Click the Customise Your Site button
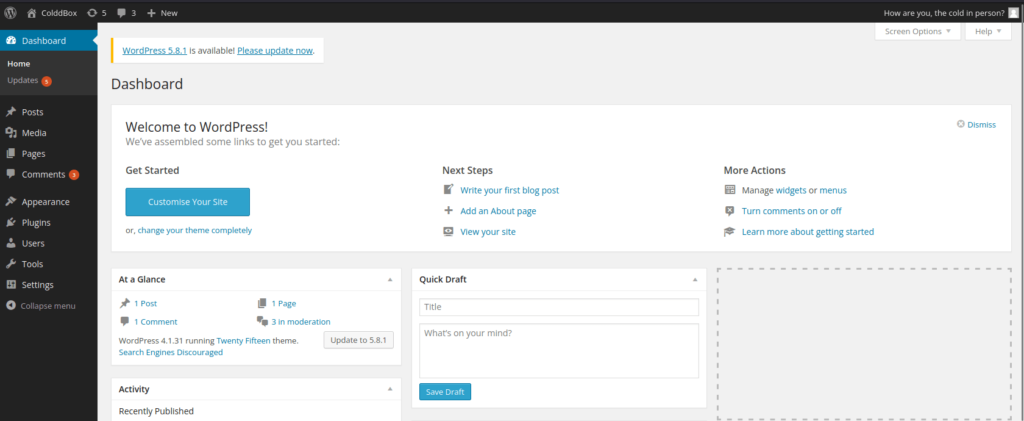 pyautogui.click(x=187, y=202)
